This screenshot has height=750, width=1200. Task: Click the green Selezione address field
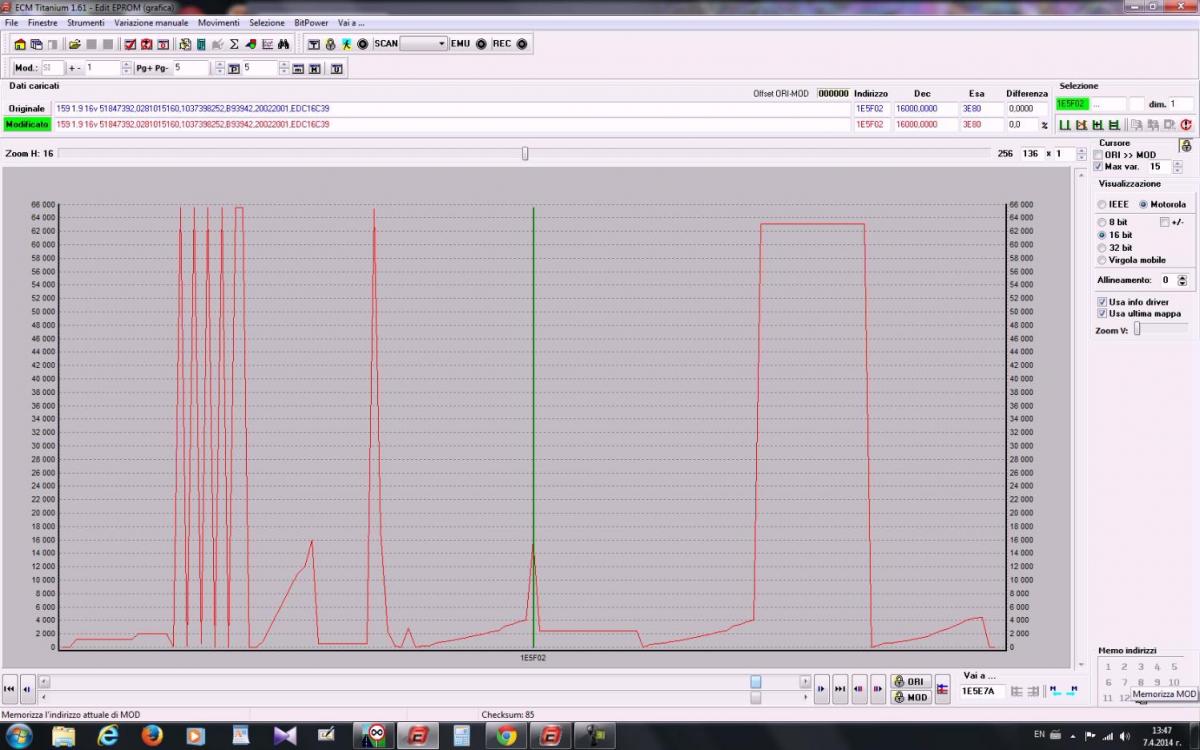(x=1072, y=104)
